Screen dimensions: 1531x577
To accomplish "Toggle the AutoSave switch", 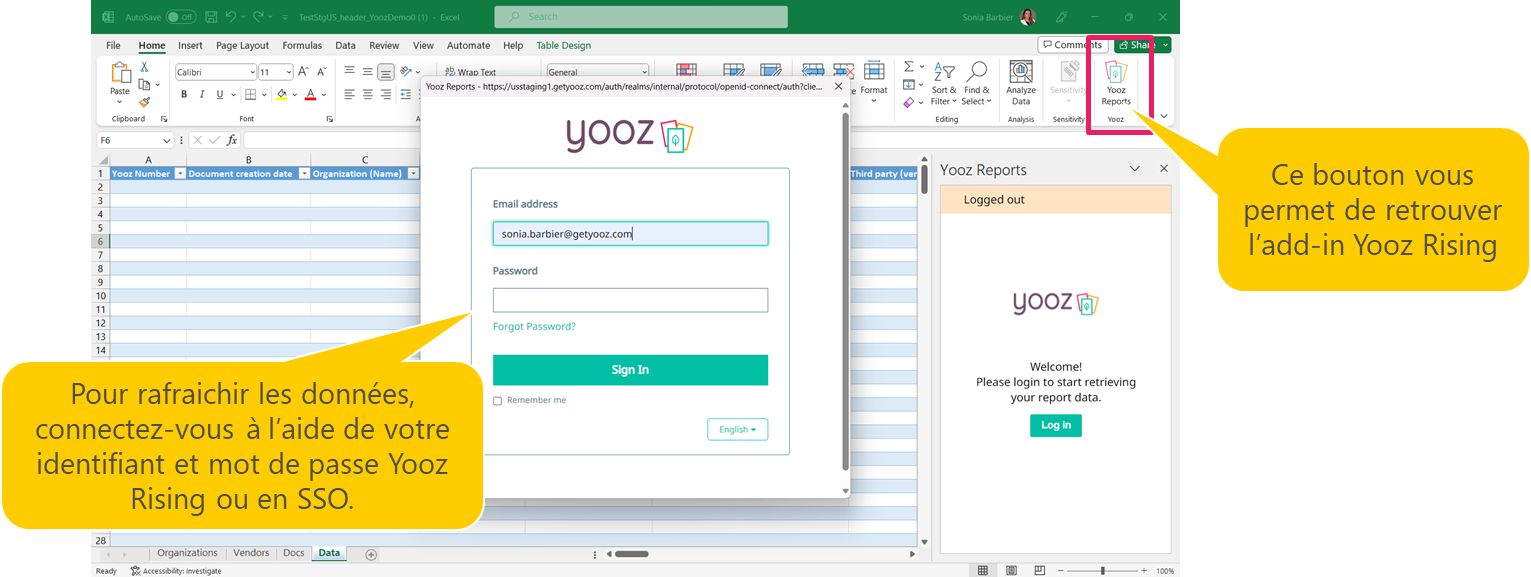I will point(181,17).
